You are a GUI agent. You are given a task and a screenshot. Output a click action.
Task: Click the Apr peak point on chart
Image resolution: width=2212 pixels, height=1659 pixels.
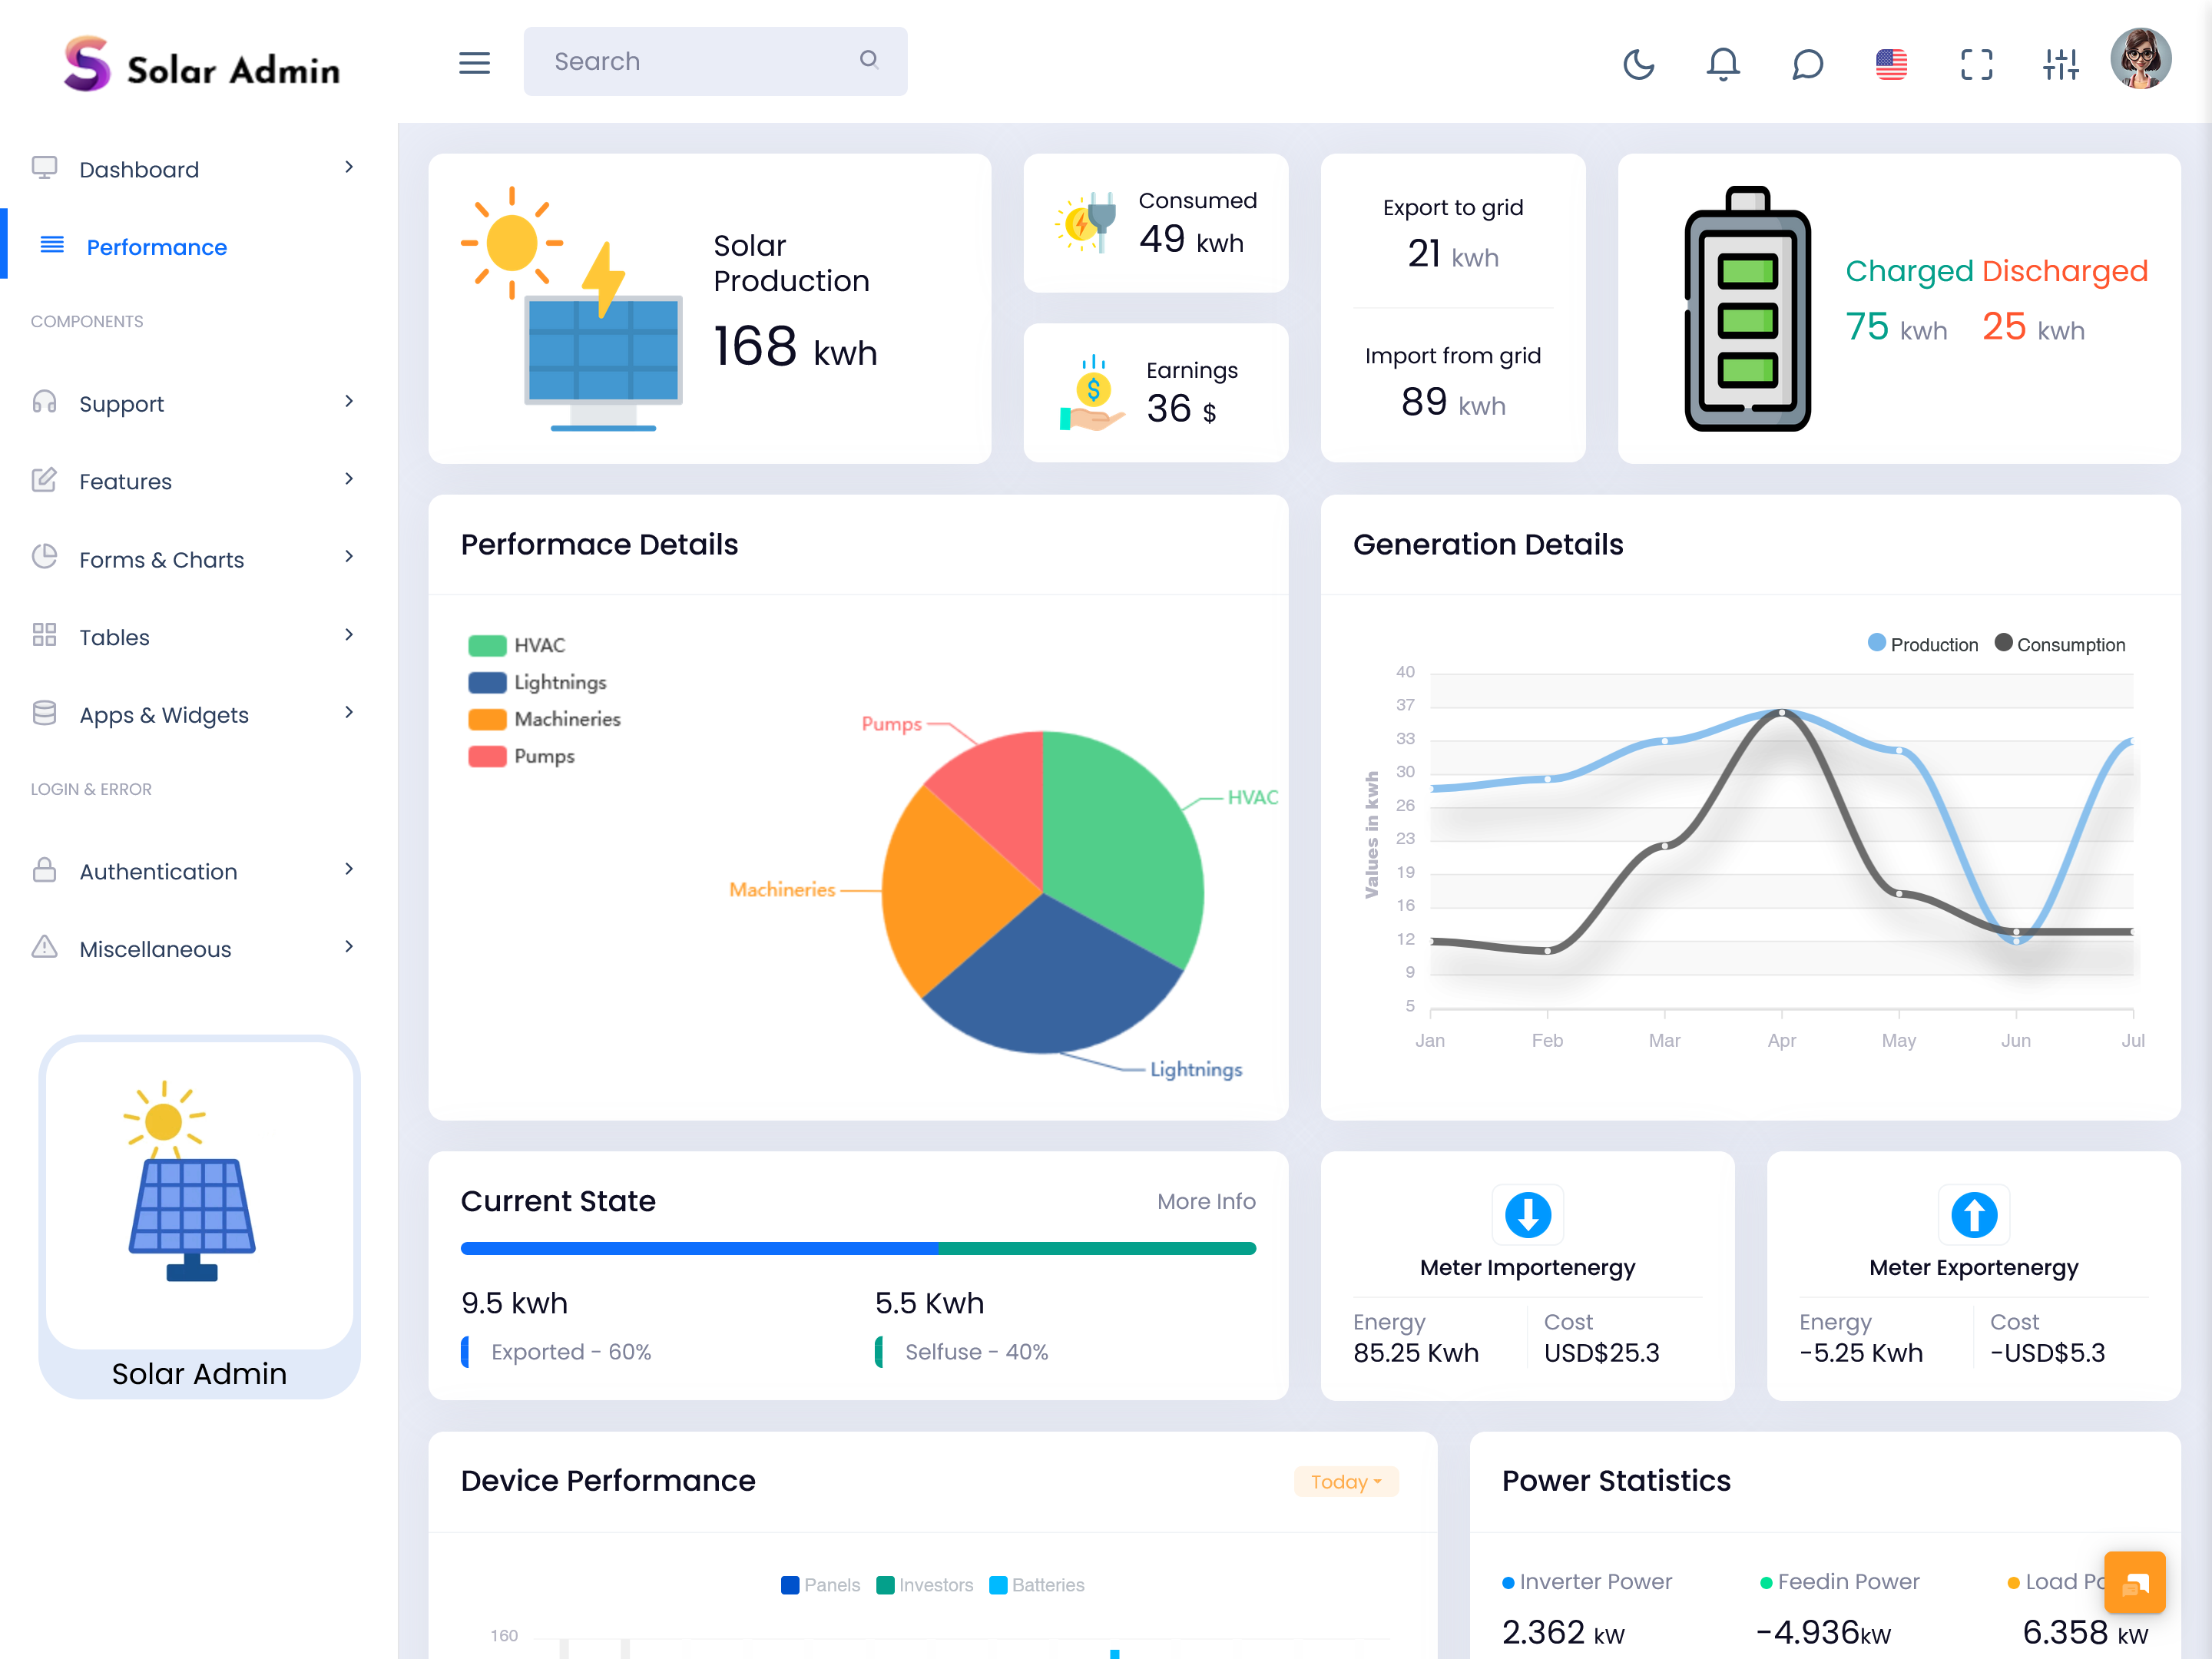coord(1781,712)
